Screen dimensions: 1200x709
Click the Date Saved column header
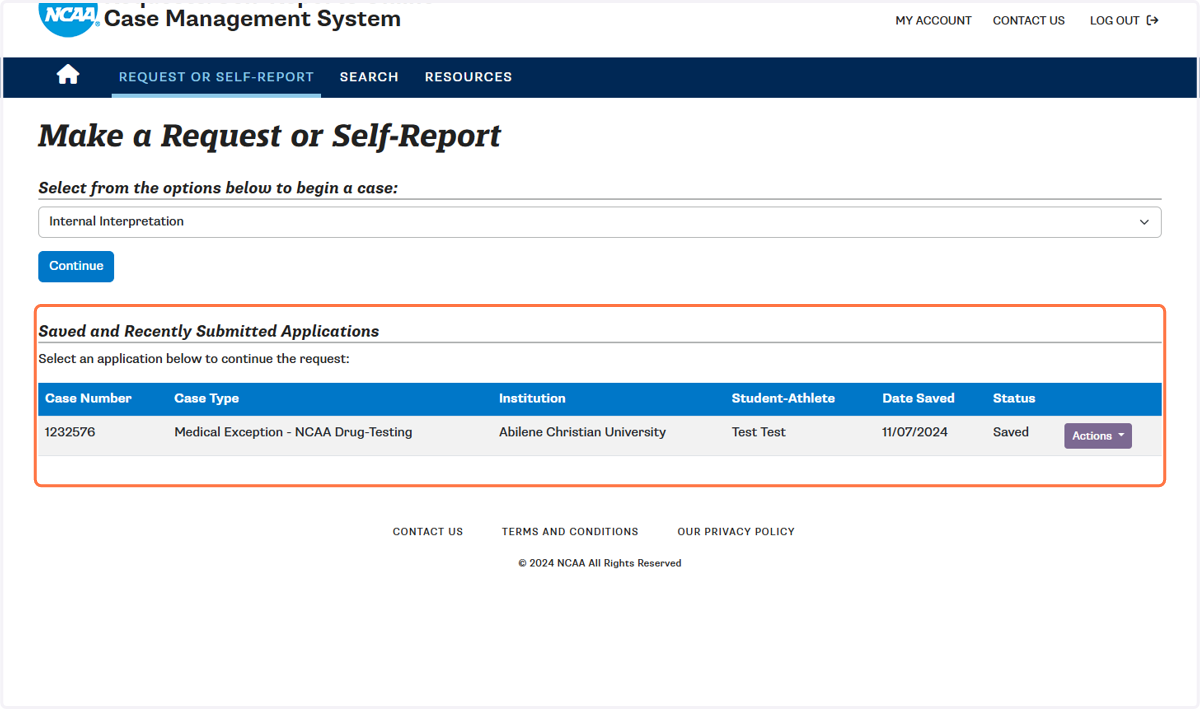pos(918,398)
